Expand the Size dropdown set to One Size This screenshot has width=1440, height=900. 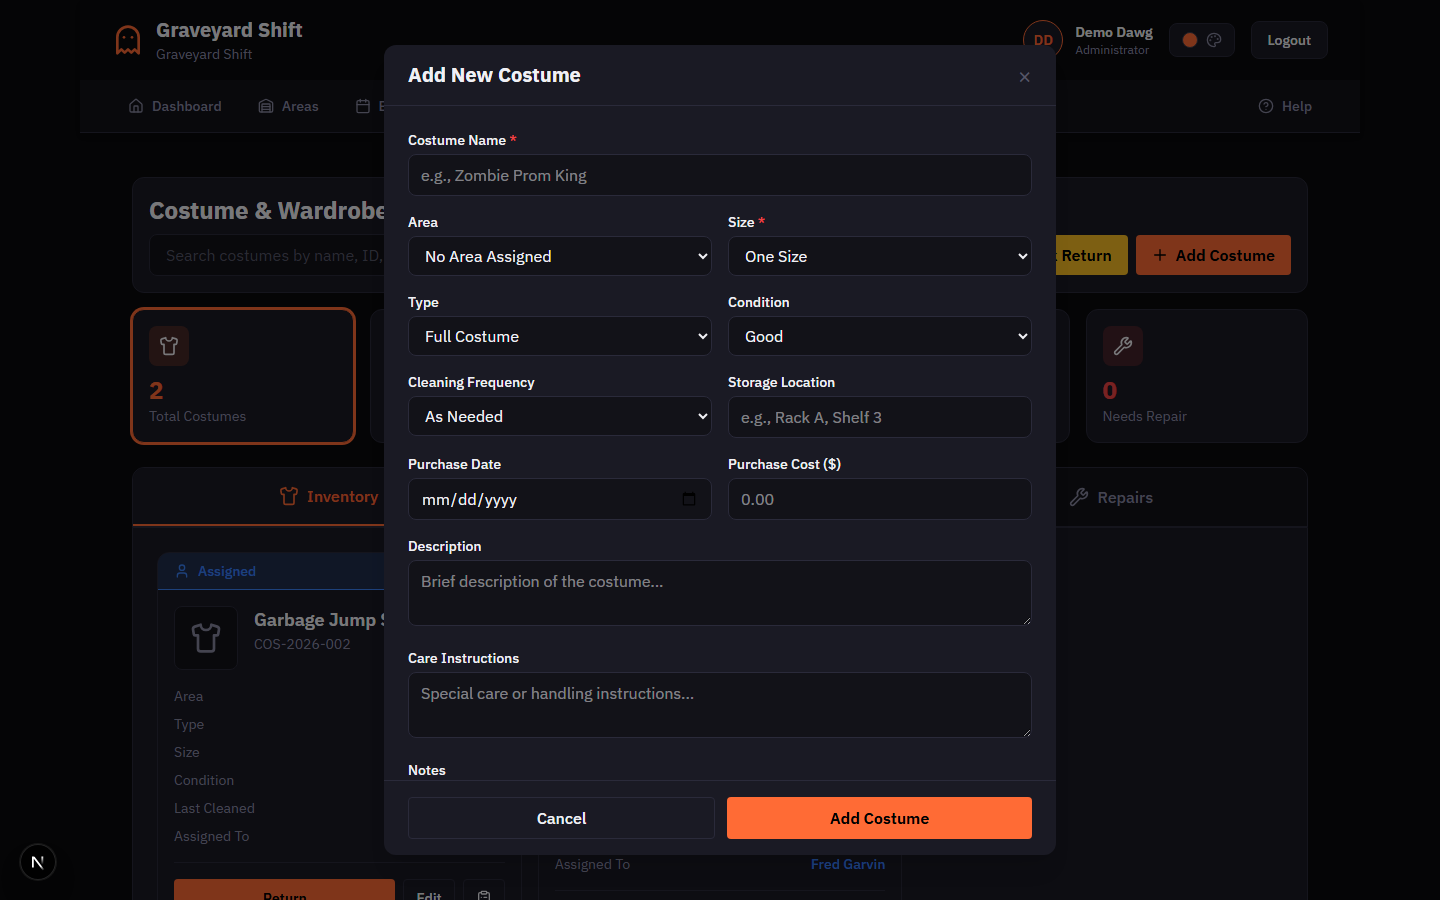click(879, 256)
